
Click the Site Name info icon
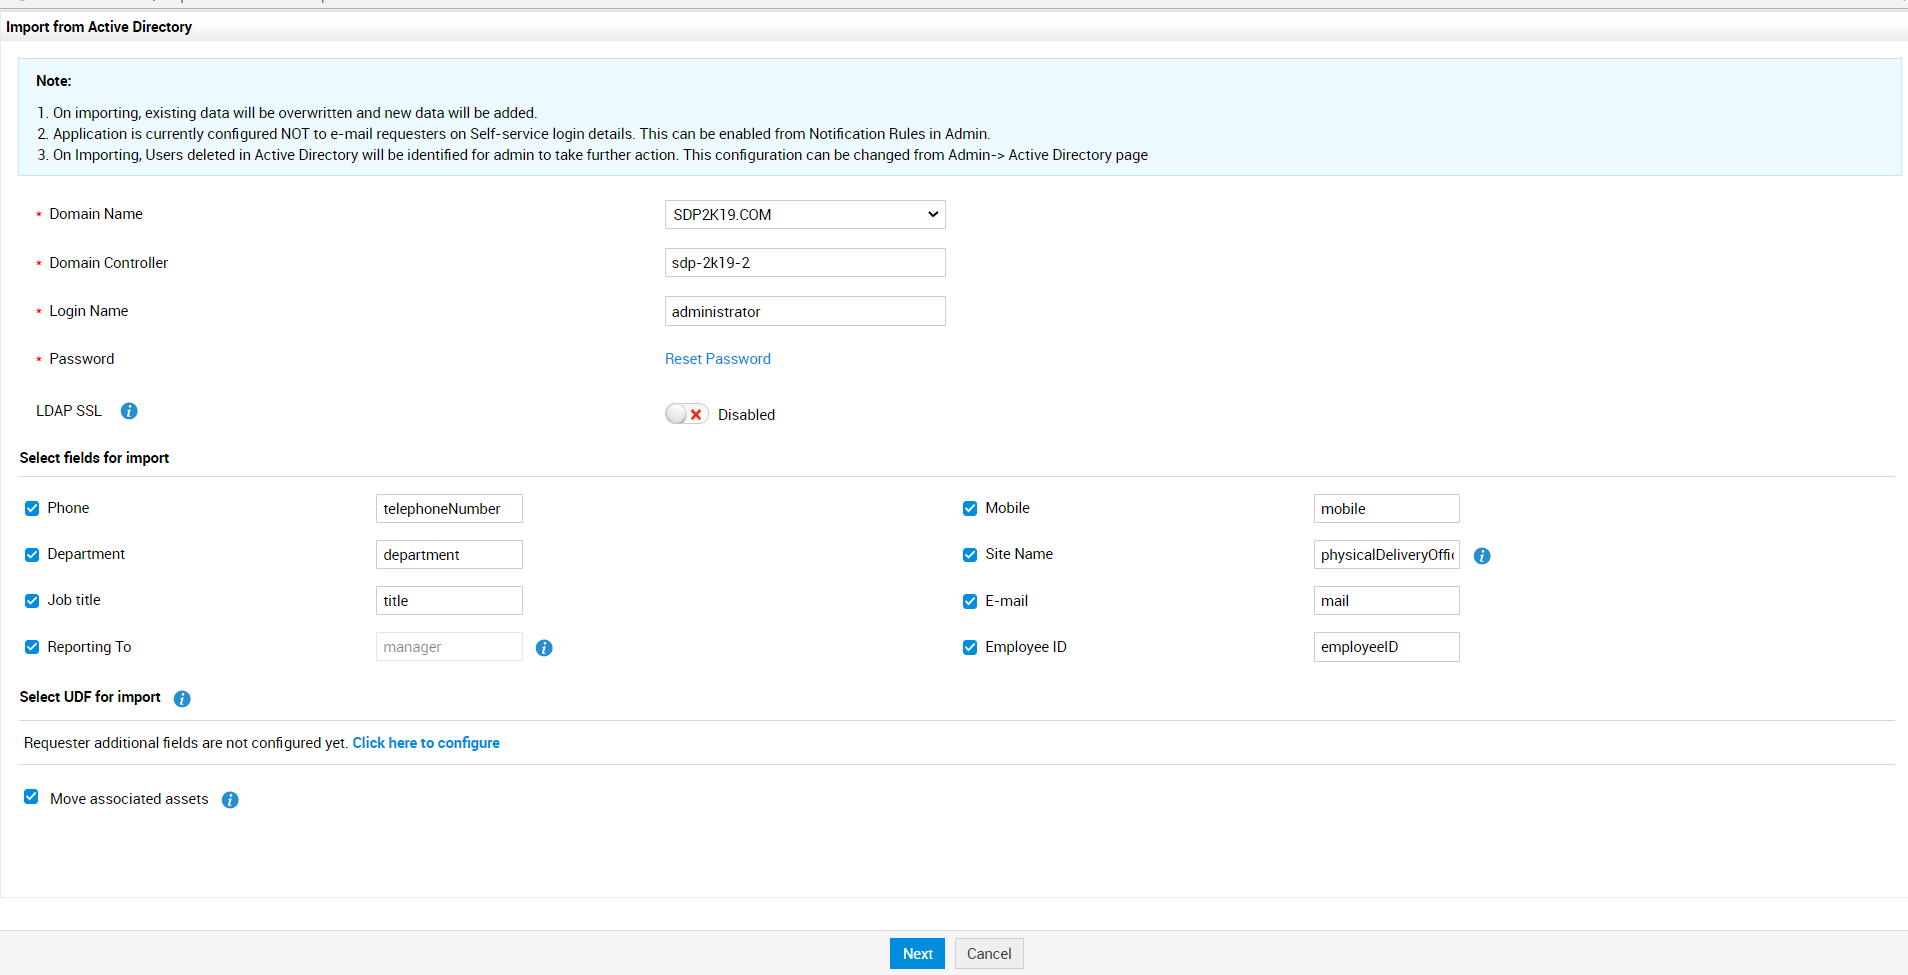point(1482,555)
